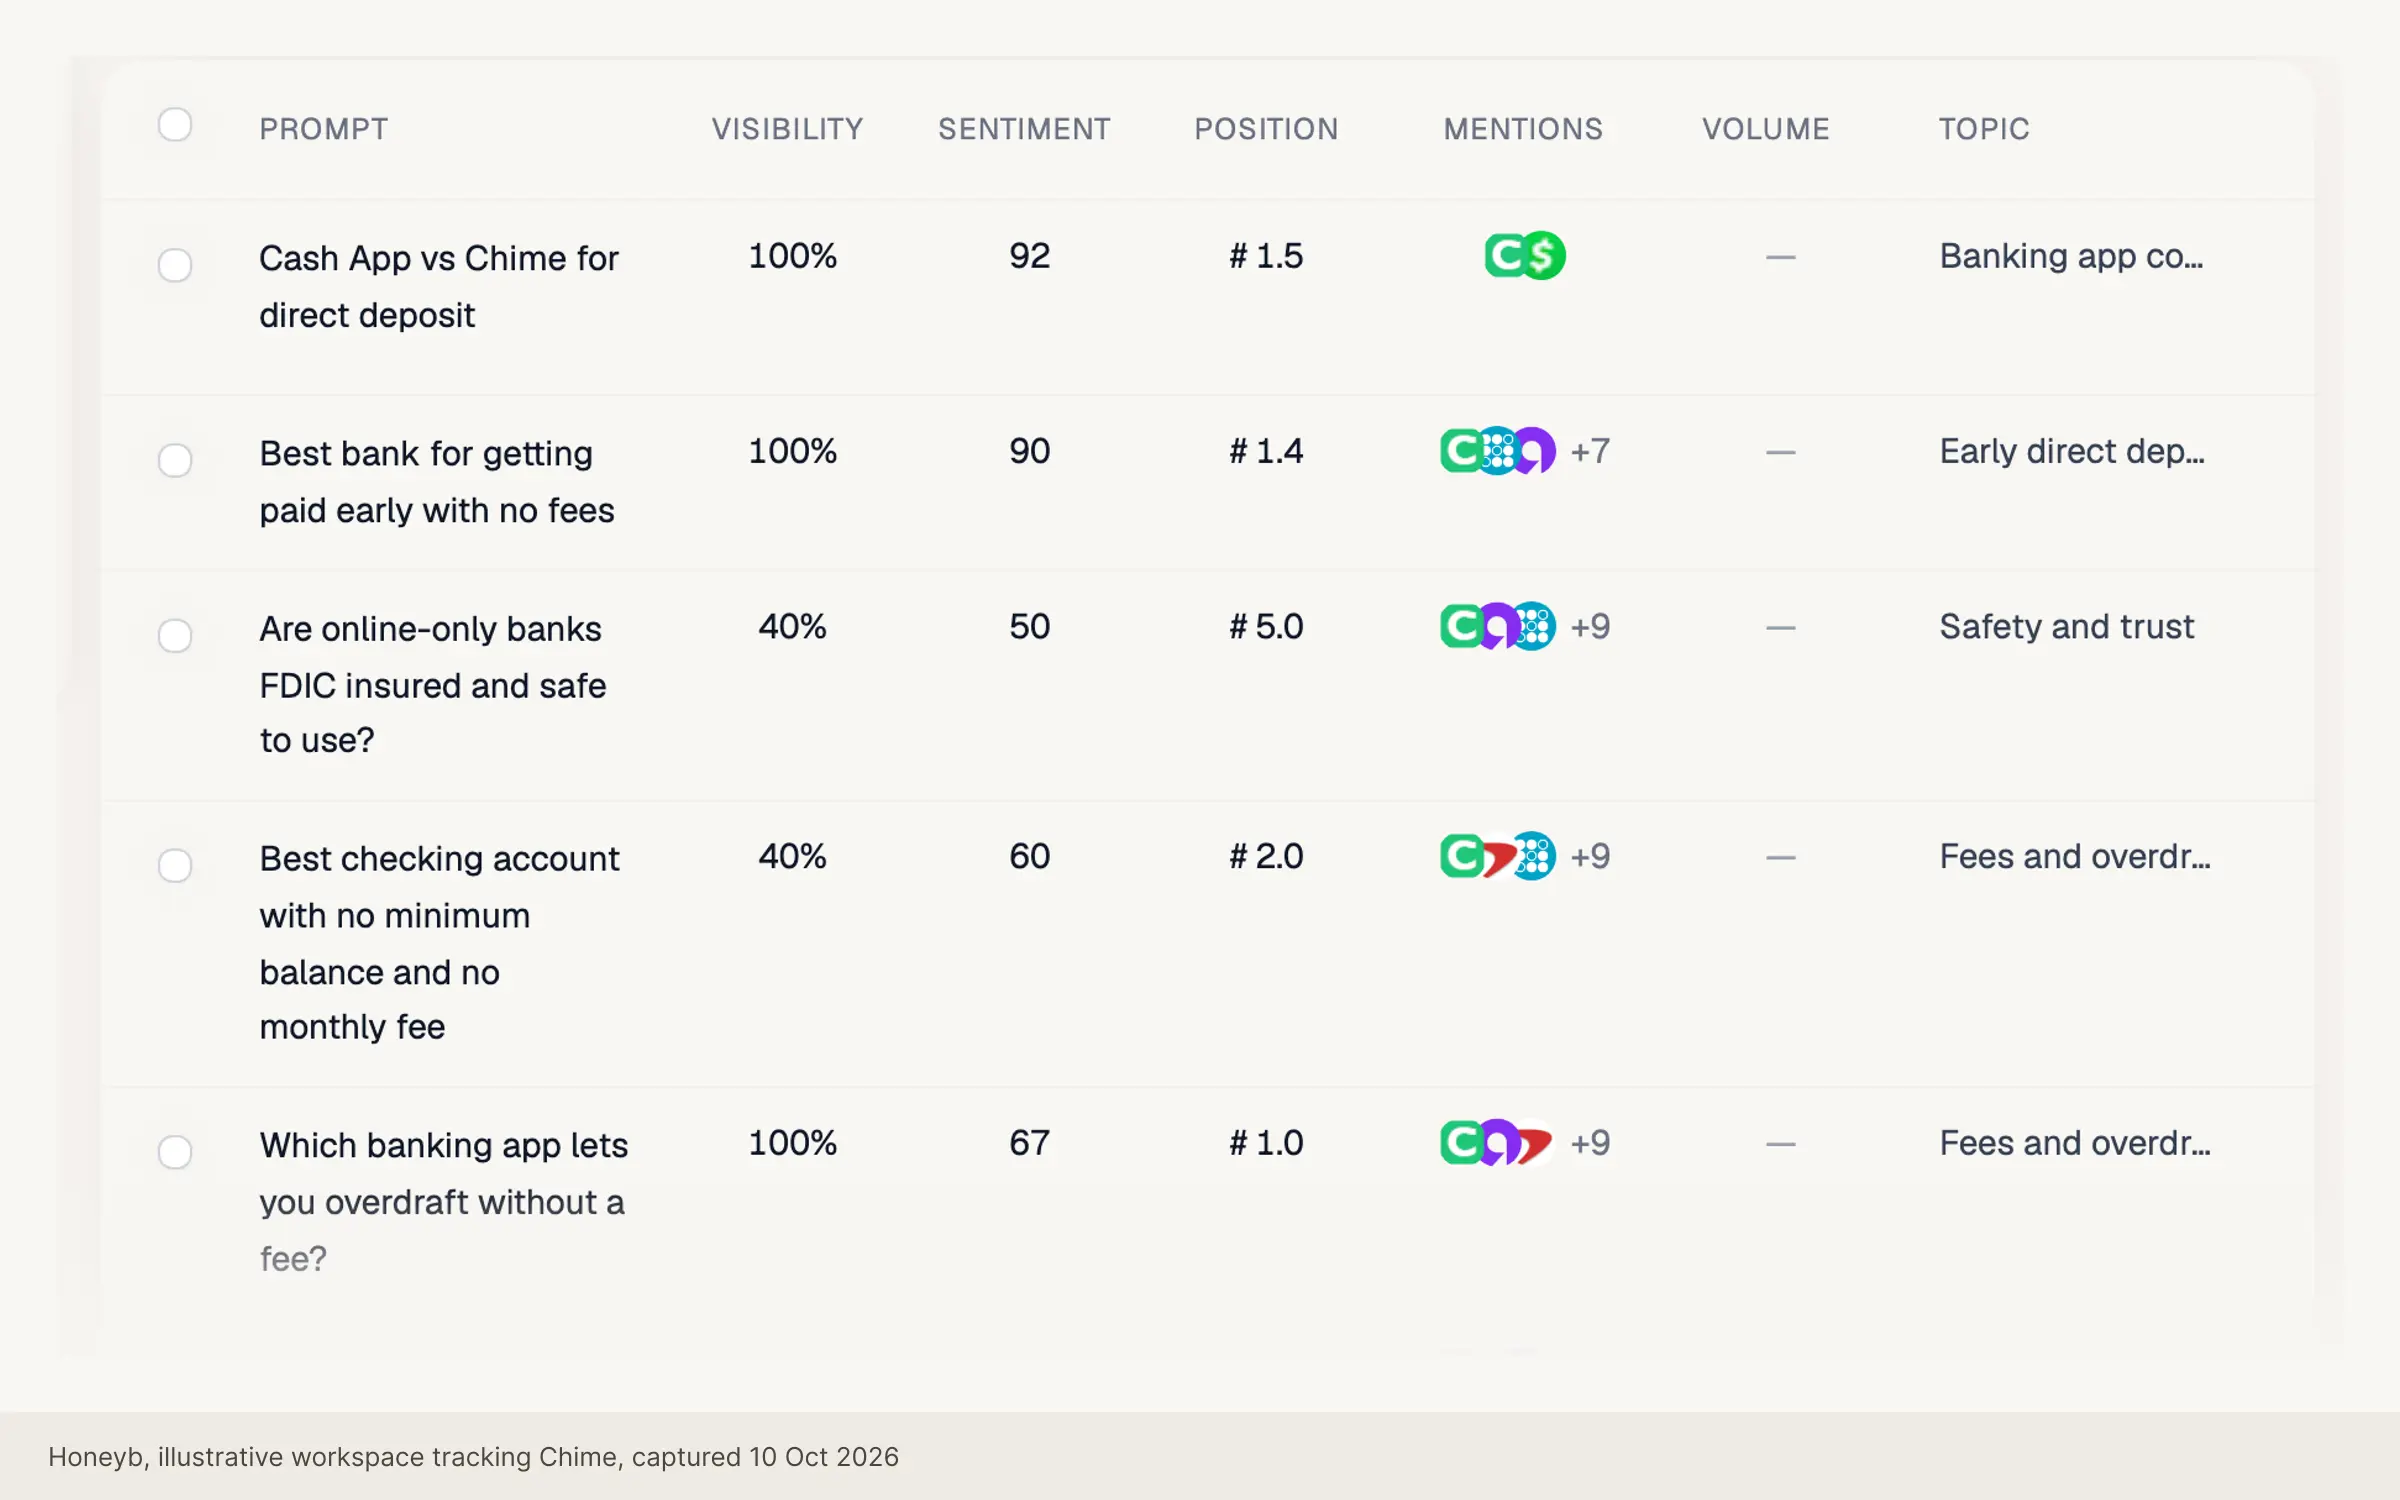The image size is (2400, 1500).
Task: Click green Chime logo in 'Best checking account' row
Action: coord(1462,857)
